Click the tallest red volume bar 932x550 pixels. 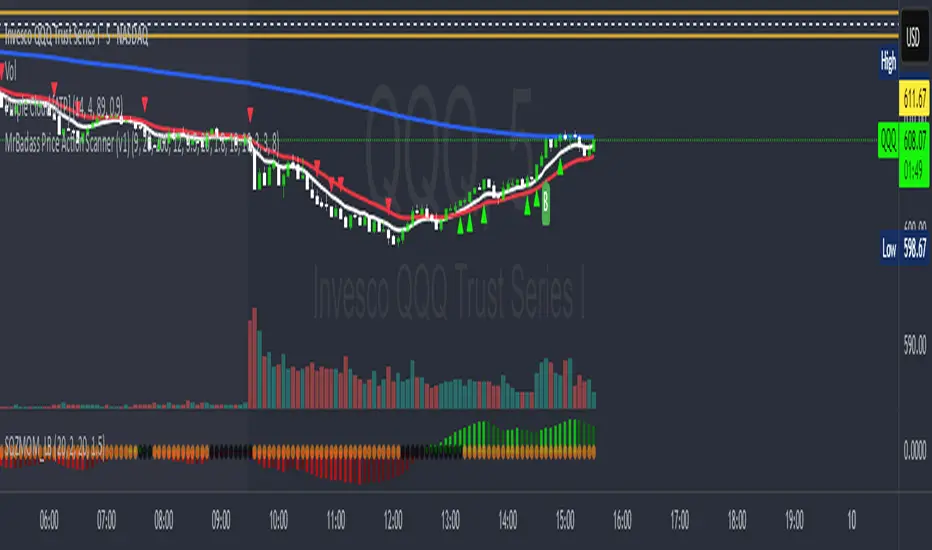(x=255, y=358)
